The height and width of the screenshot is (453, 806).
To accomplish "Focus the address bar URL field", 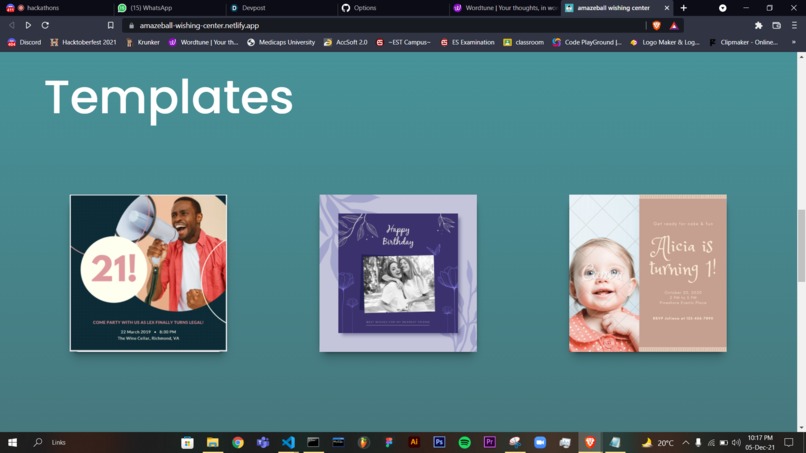I will [x=383, y=25].
